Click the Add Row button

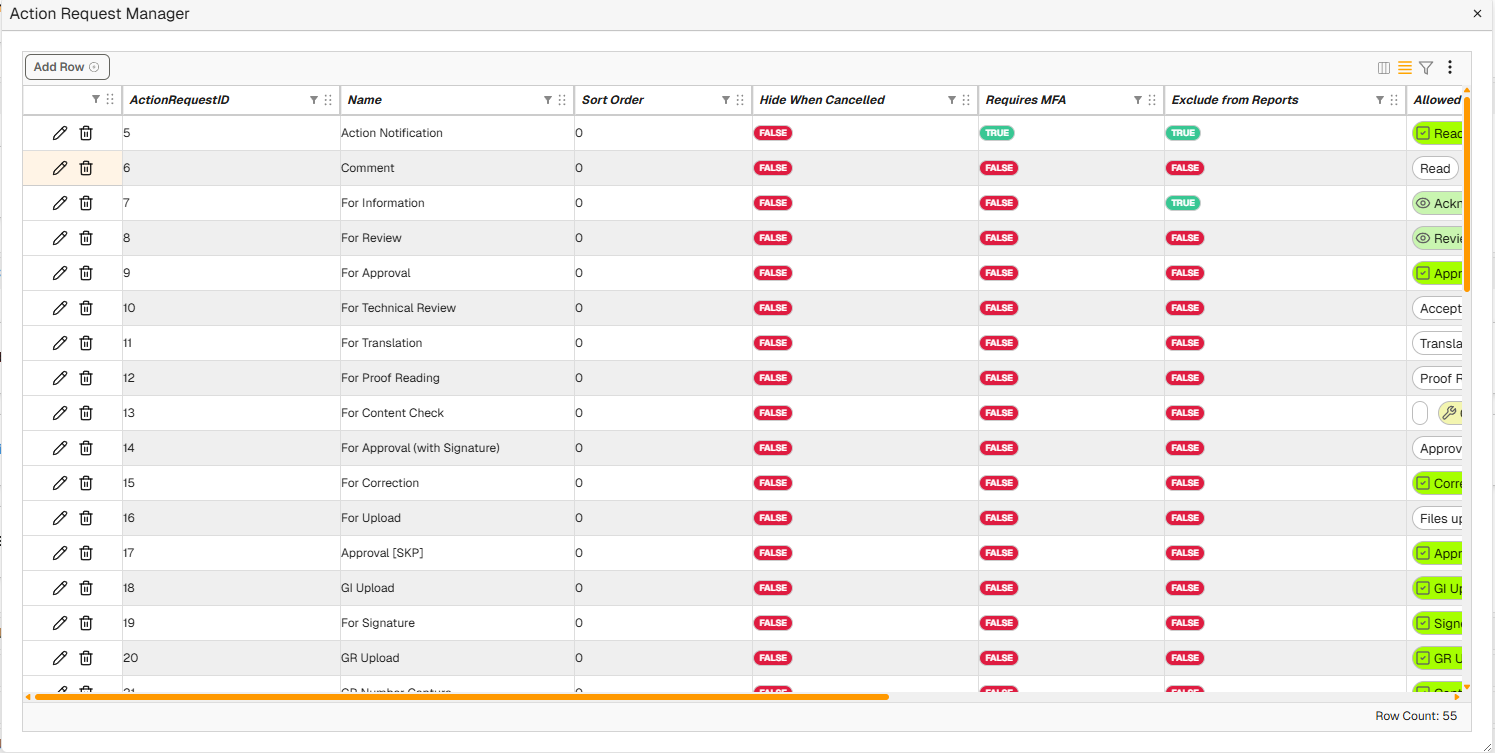(67, 67)
